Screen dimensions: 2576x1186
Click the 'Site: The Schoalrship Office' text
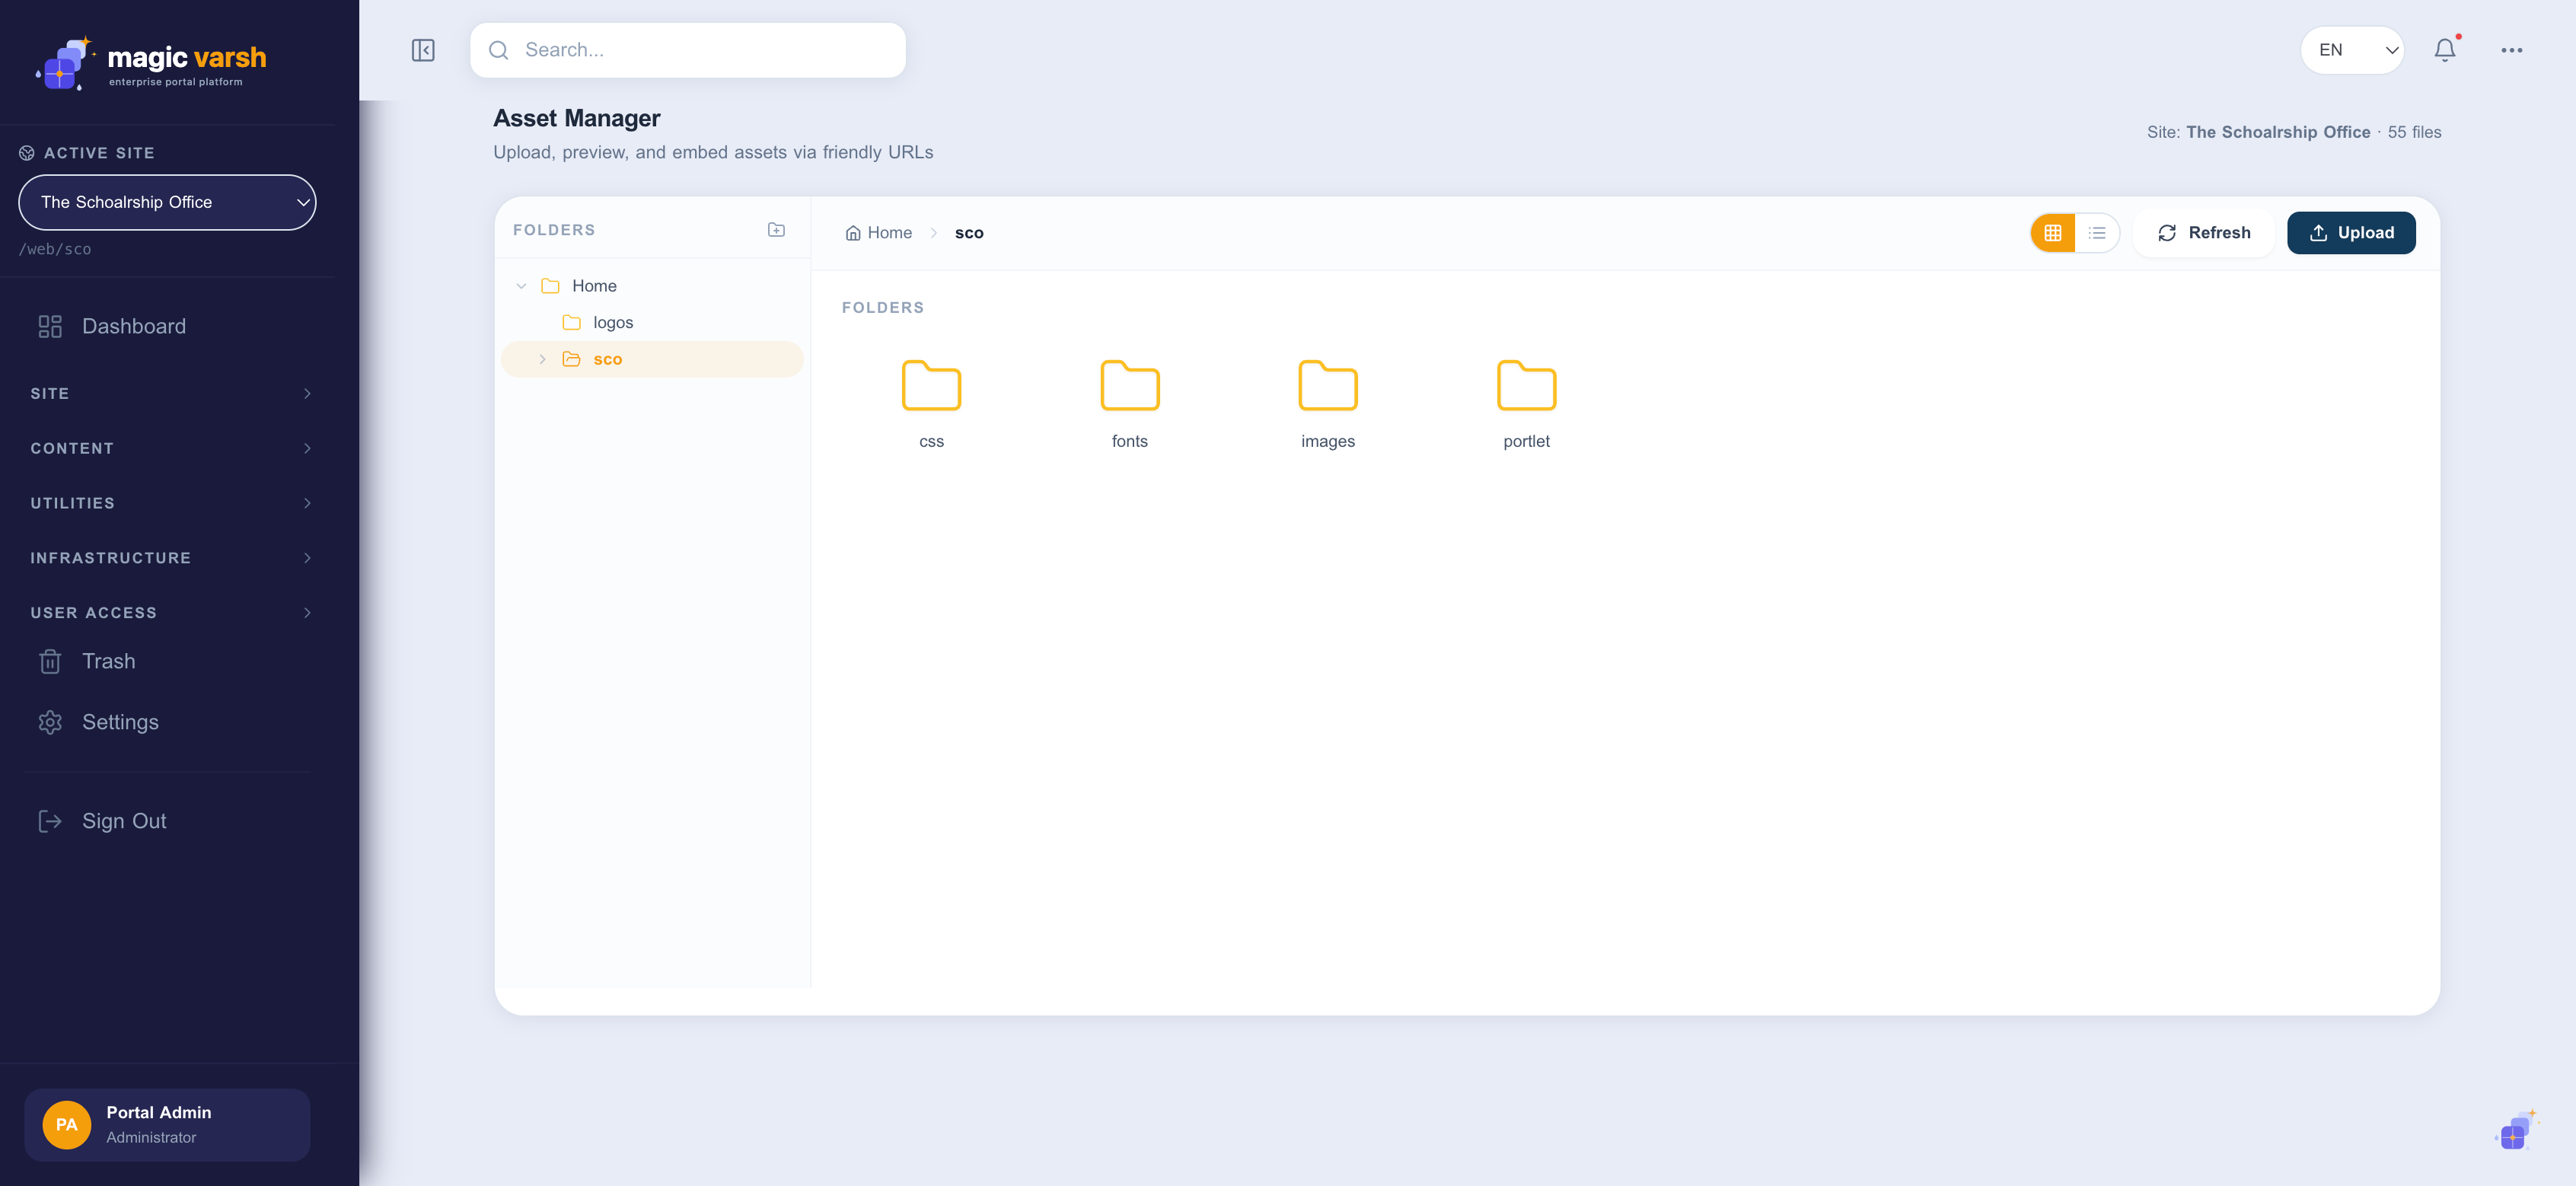pyautogui.click(x=2258, y=132)
